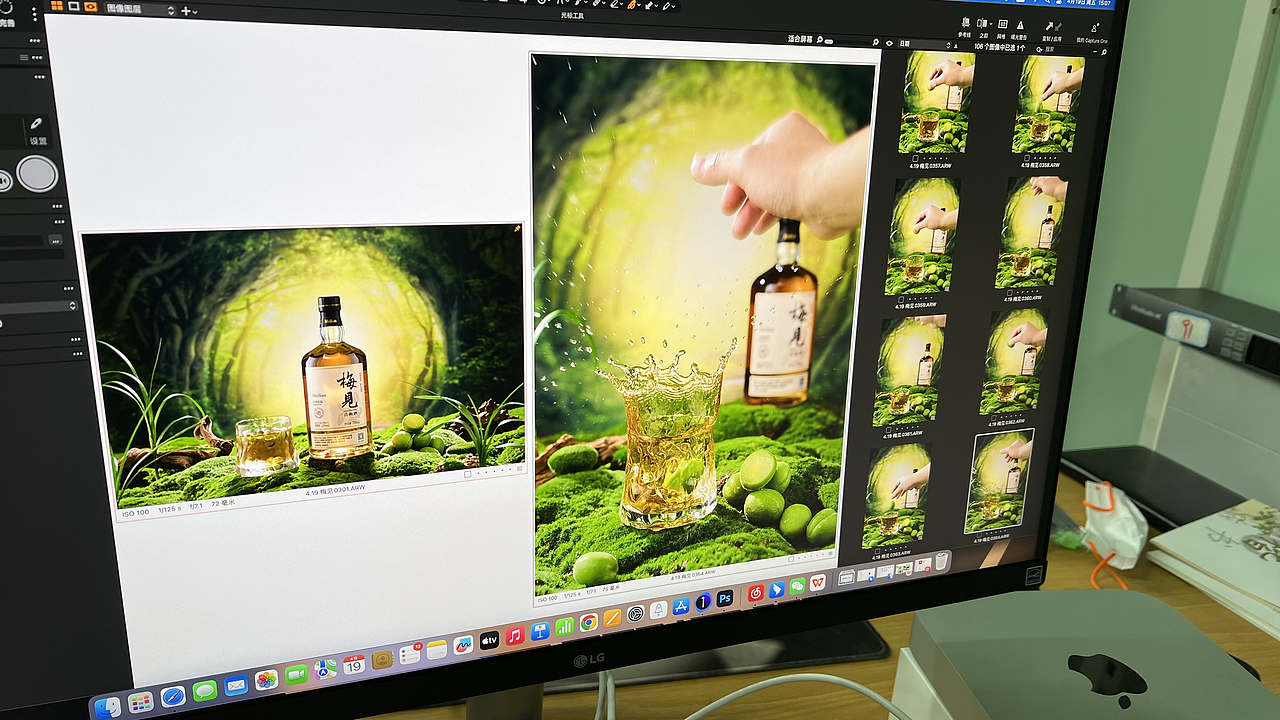Open the Trash in the Dock
The width and height of the screenshot is (1280, 720).
[942, 562]
